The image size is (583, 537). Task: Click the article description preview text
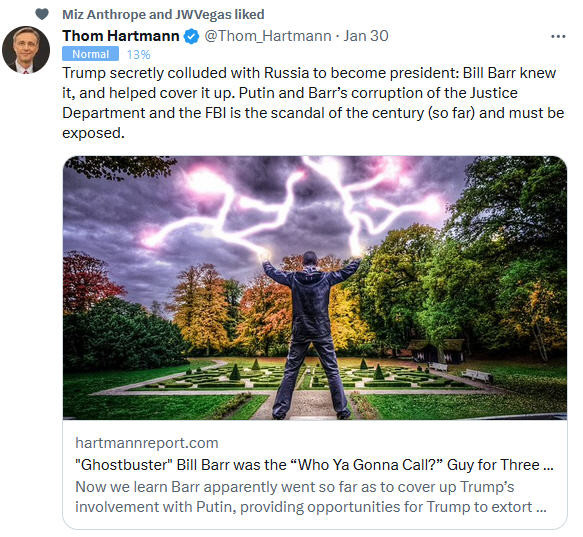tap(311, 497)
